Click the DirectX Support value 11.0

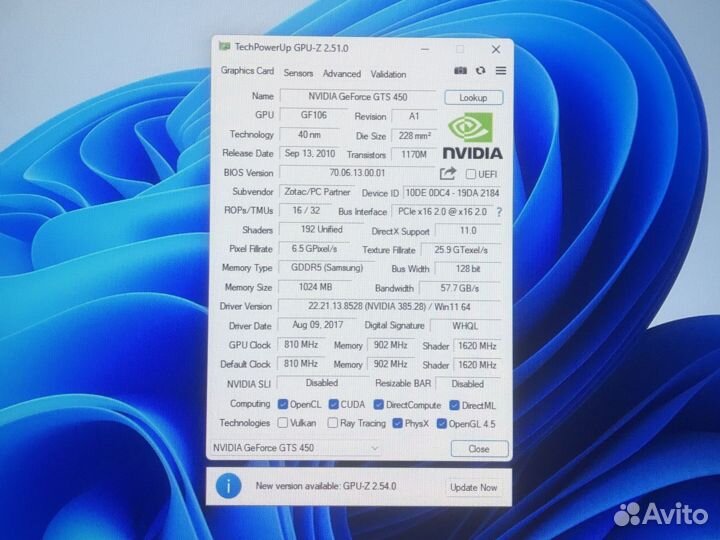click(x=468, y=231)
